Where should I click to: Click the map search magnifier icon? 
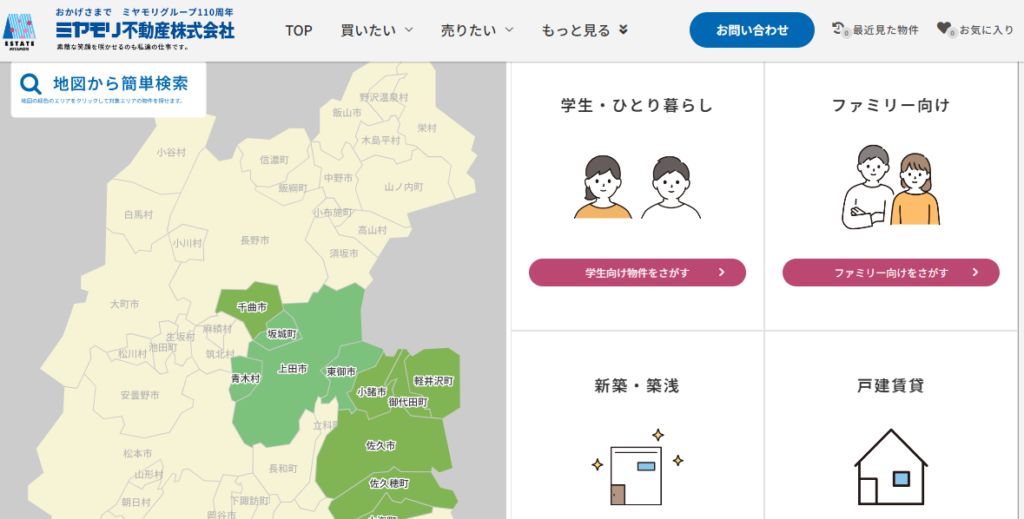click(x=31, y=86)
